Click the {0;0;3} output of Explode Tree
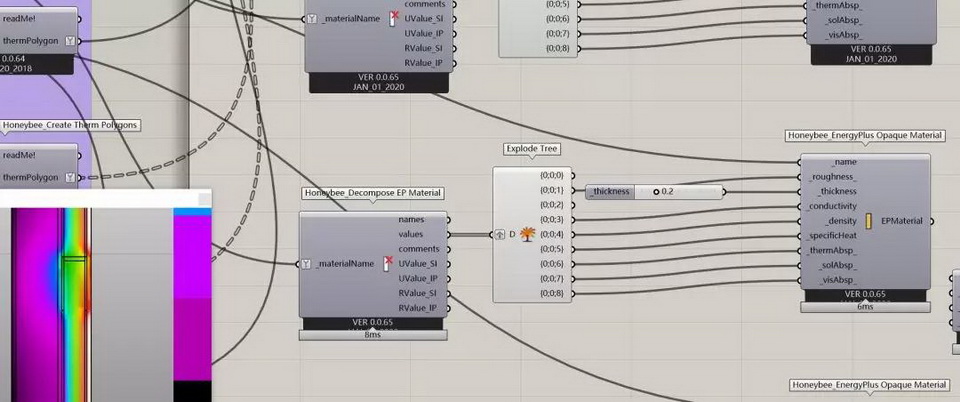This screenshot has height=402, width=960. [551, 220]
